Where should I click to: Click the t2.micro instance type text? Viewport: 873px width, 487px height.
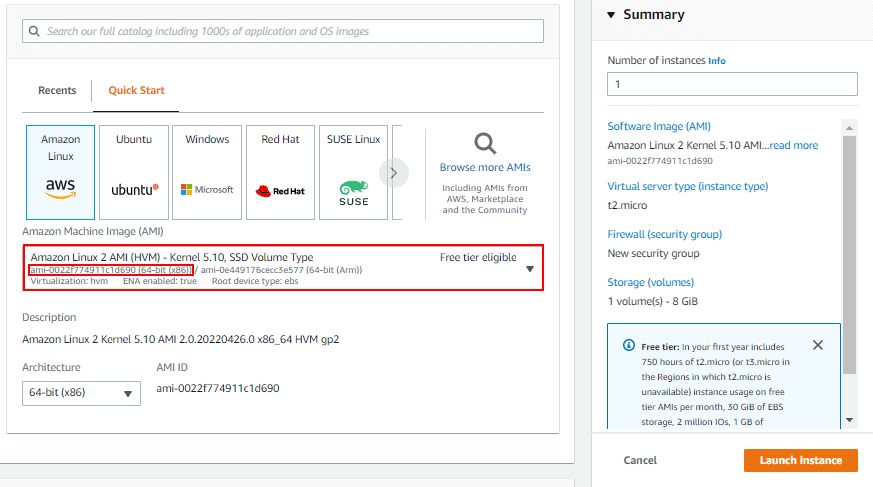point(627,205)
